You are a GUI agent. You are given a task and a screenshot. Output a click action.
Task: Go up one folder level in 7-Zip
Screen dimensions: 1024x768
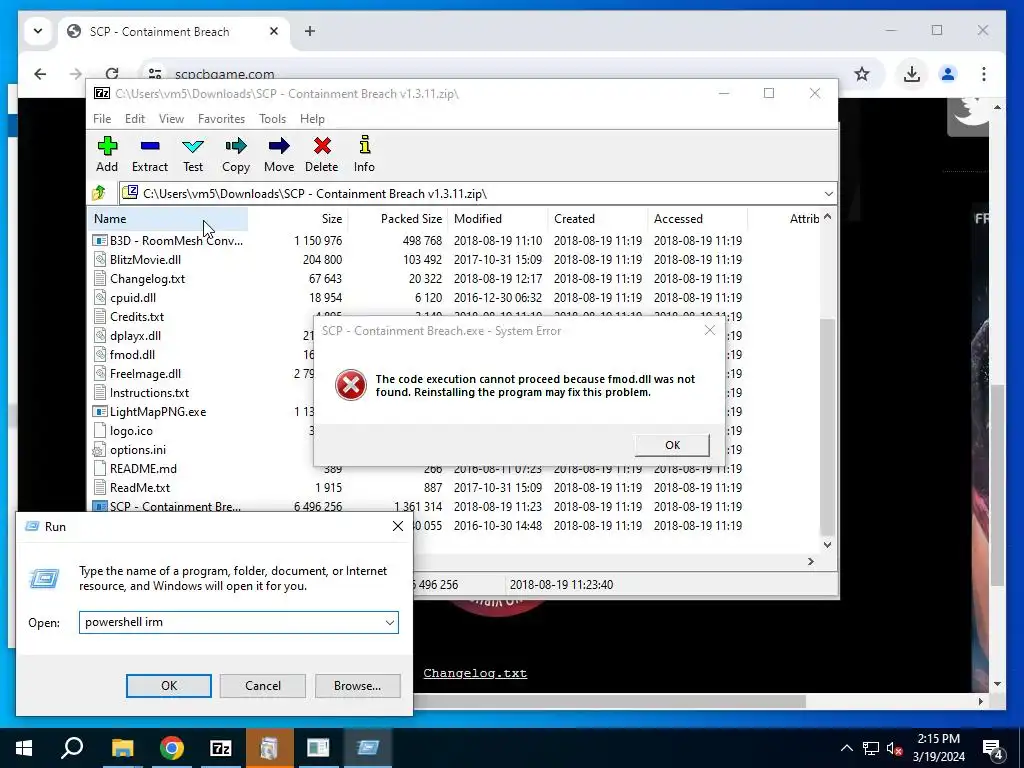(99, 193)
